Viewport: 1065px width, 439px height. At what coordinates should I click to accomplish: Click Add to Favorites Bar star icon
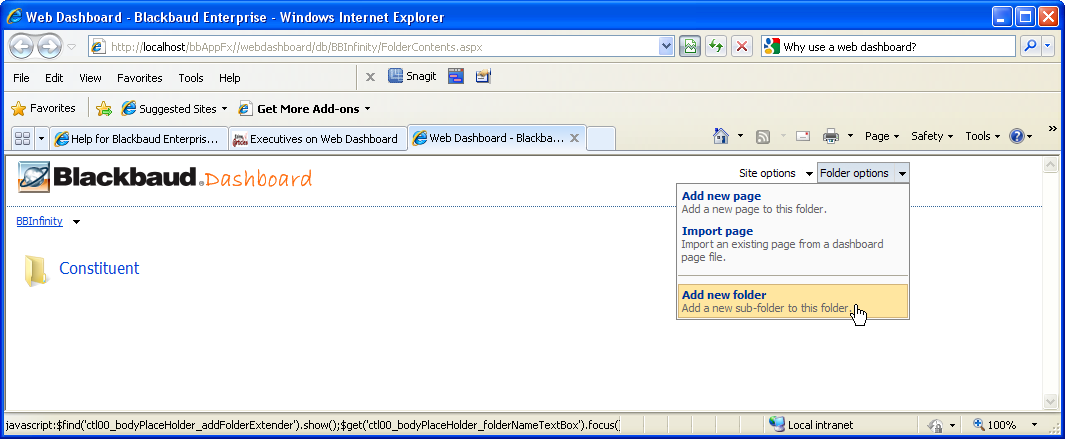[104, 109]
